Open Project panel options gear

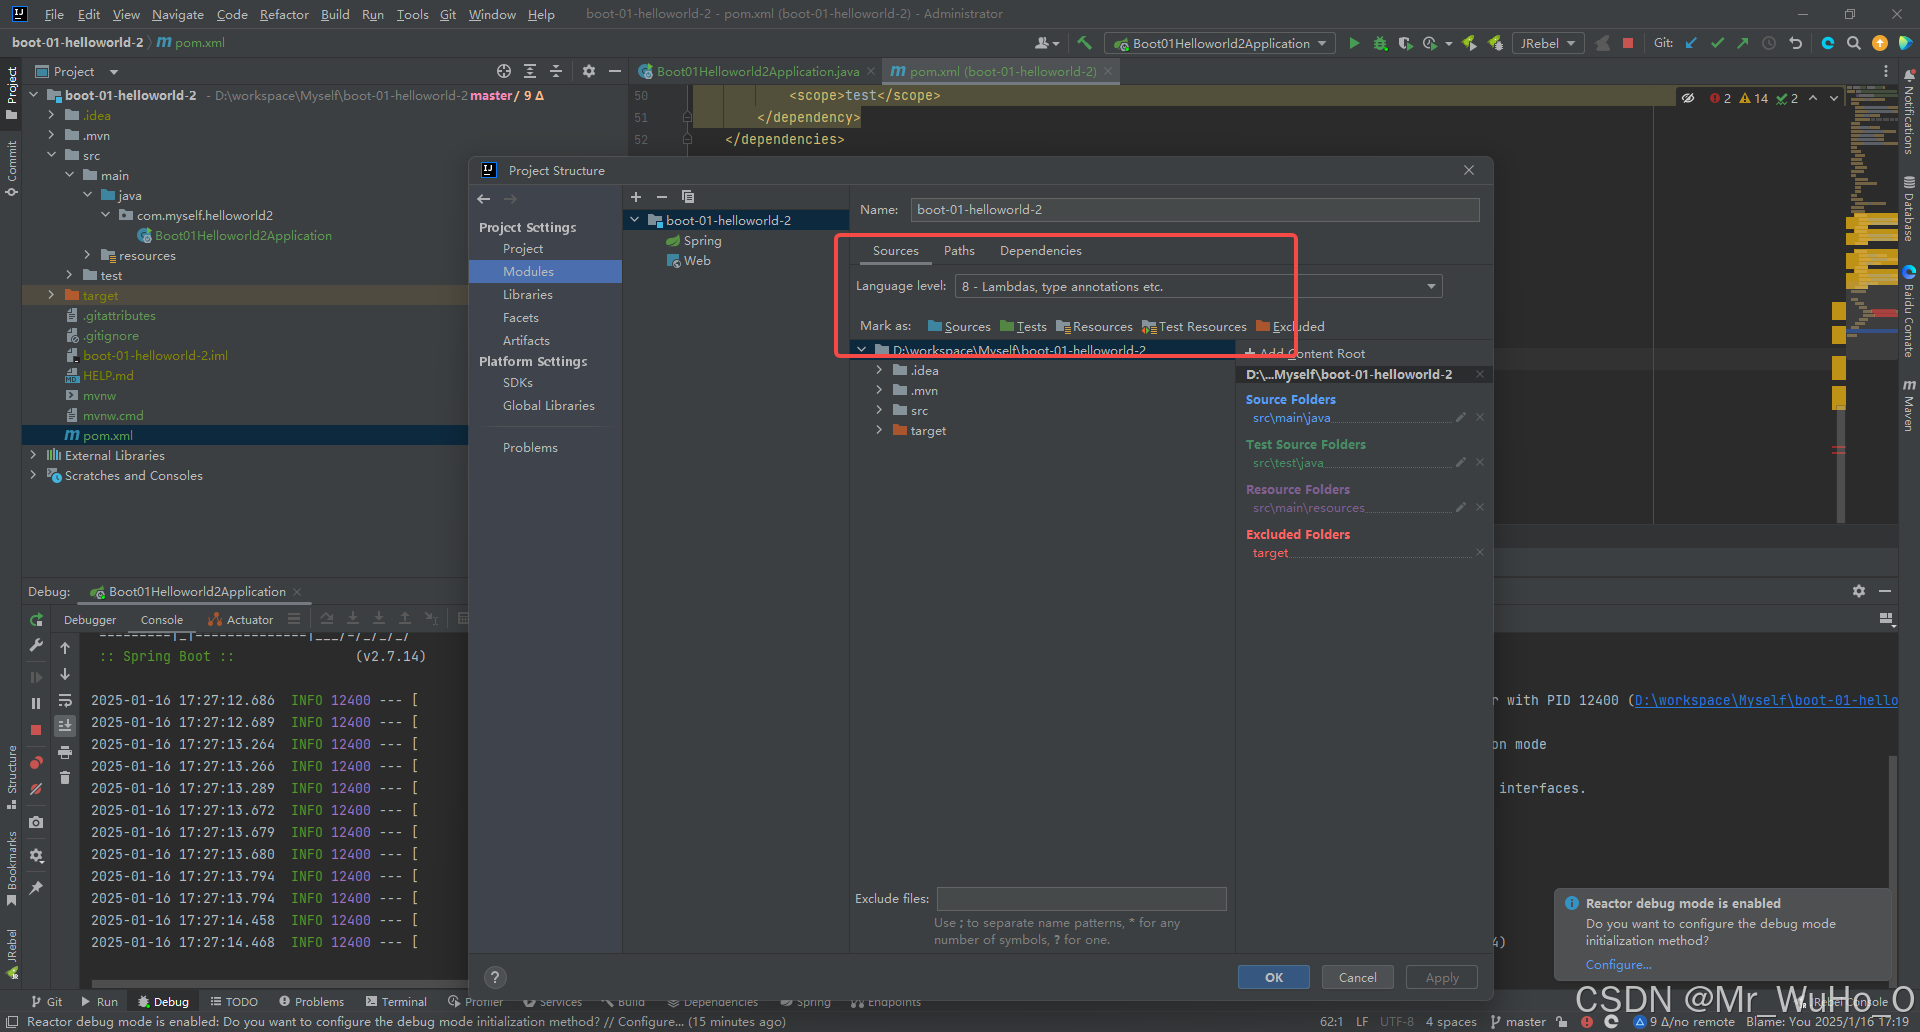[588, 71]
